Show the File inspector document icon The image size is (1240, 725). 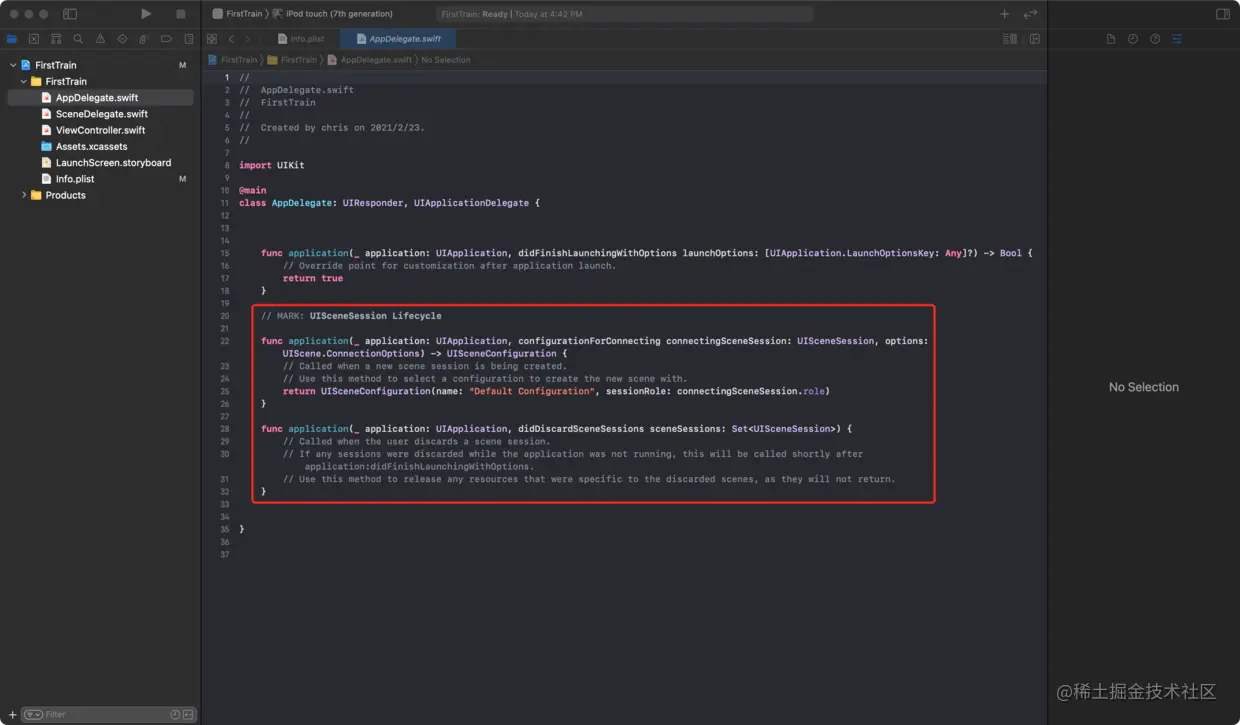click(x=1111, y=38)
